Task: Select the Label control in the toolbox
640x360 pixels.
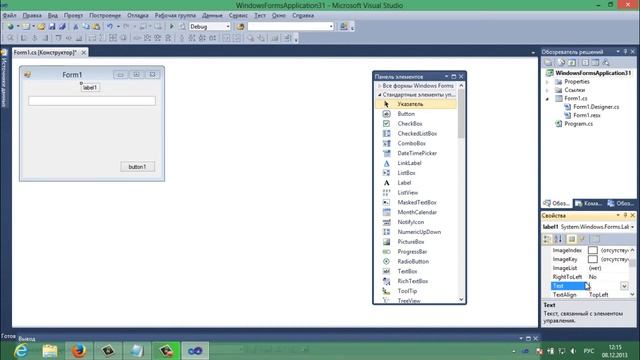Action: (416, 183)
